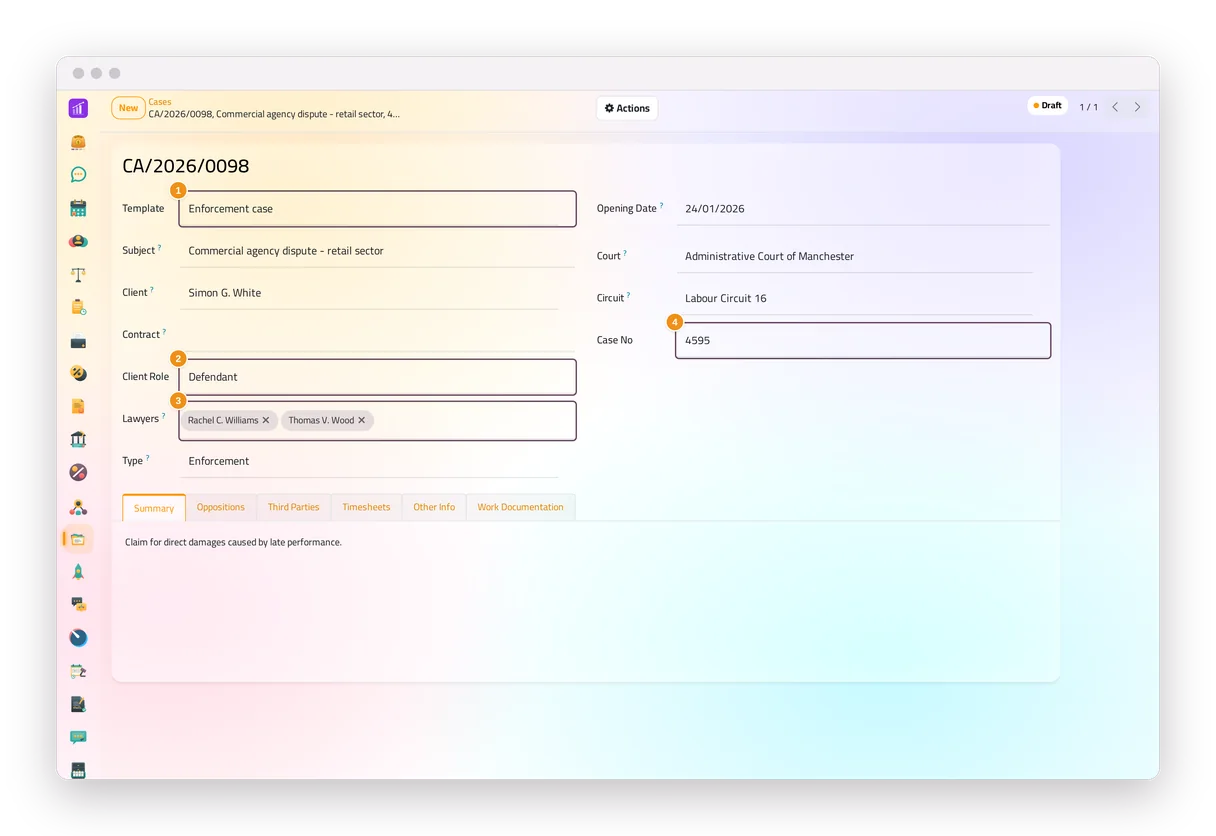Open the highlighted folder sidebar icon
Image resolution: width=1216 pixels, height=836 pixels.
click(78, 539)
